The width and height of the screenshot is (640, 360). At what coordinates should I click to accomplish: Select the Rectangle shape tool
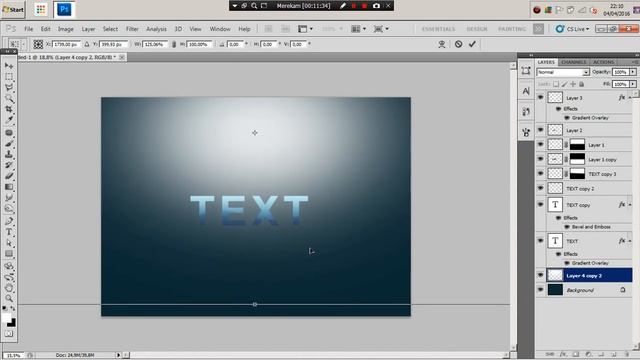click(9, 253)
